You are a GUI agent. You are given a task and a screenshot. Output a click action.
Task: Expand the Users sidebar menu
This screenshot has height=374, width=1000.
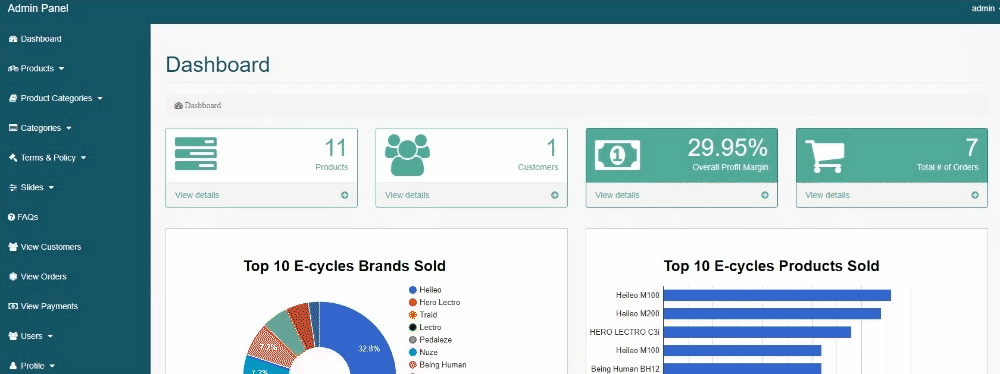[31, 336]
